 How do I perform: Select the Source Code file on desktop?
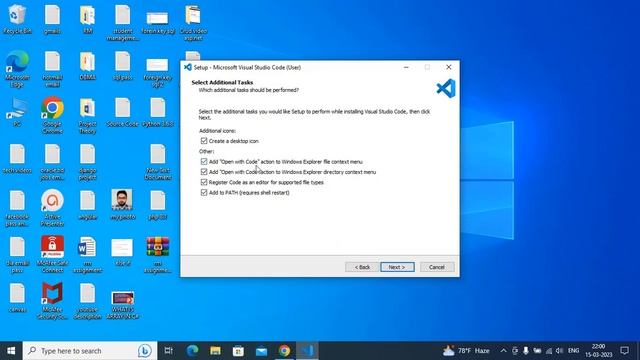pos(122,112)
